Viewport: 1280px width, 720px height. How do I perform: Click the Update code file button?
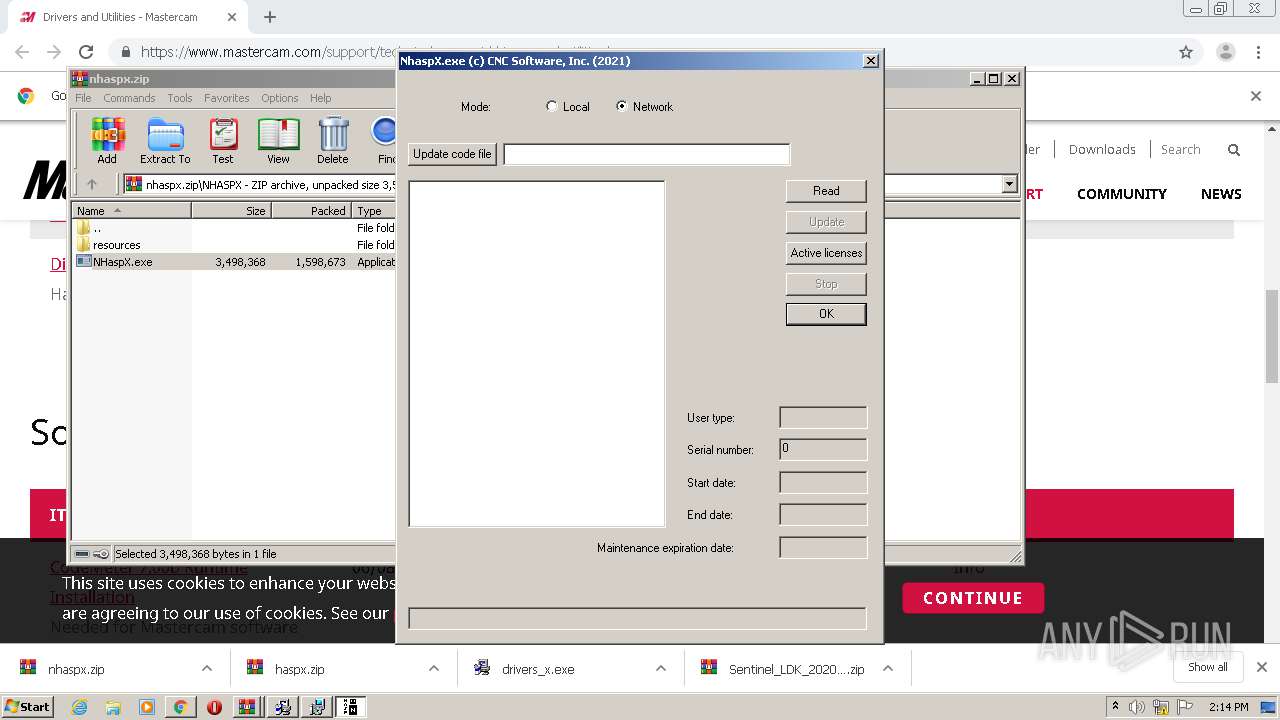tap(452, 154)
